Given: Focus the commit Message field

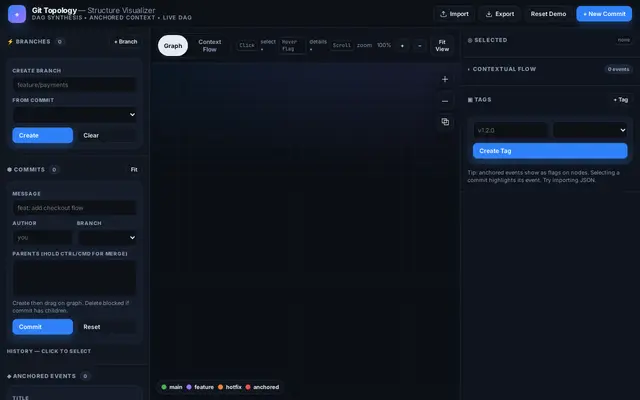Looking at the screenshot, I should (x=74, y=208).
